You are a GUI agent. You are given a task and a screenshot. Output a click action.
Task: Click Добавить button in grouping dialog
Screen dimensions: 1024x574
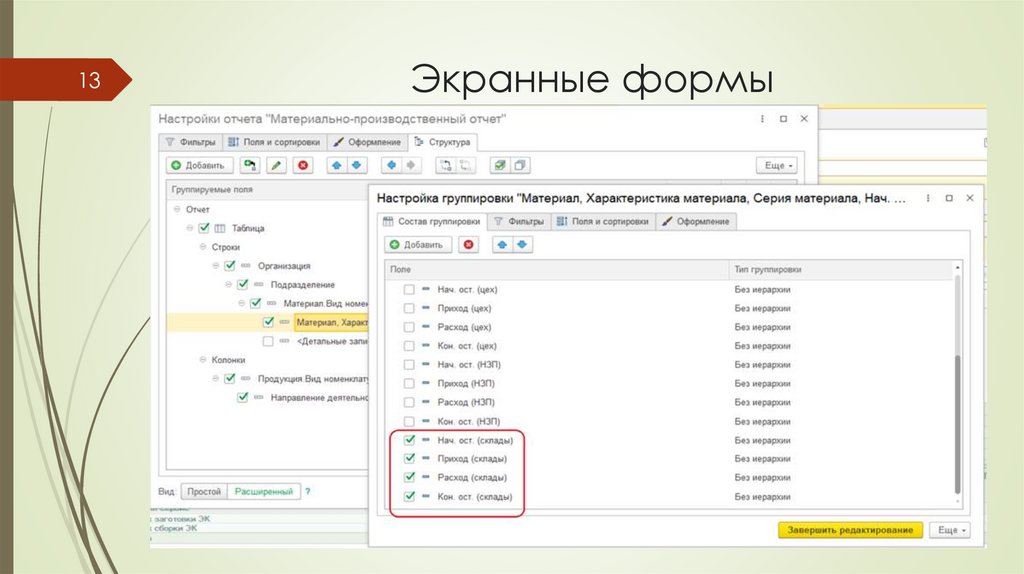coord(417,245)
